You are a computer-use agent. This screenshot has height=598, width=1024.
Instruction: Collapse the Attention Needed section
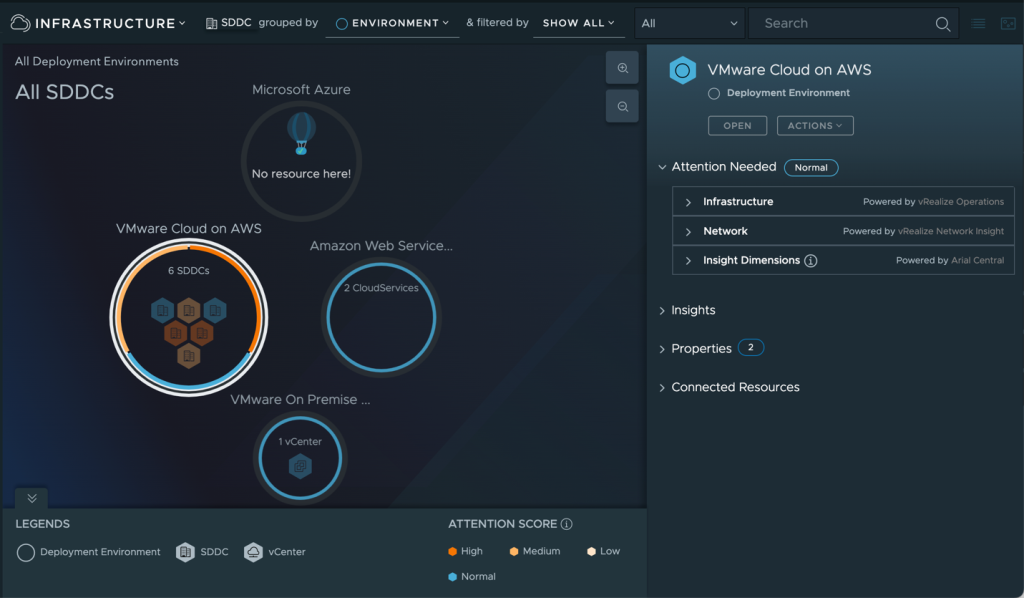[662, 167]
